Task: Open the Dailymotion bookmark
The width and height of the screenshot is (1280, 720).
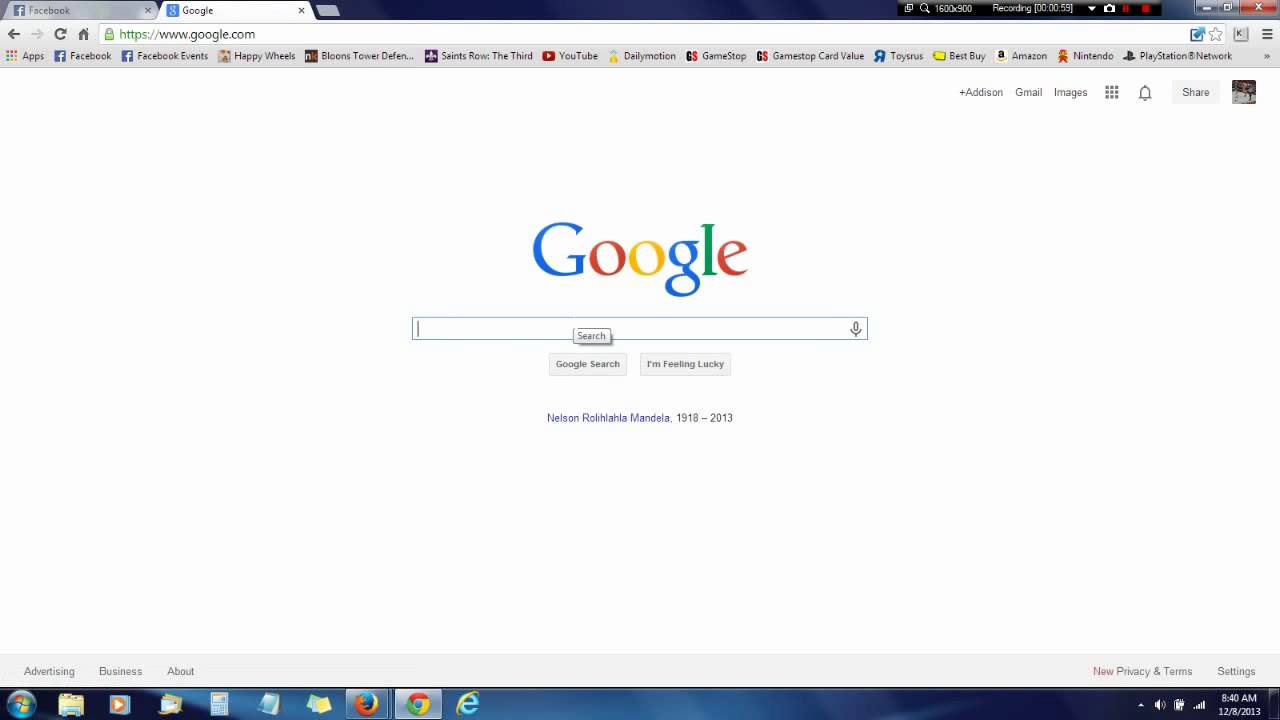Action: (x=642, y=56)
